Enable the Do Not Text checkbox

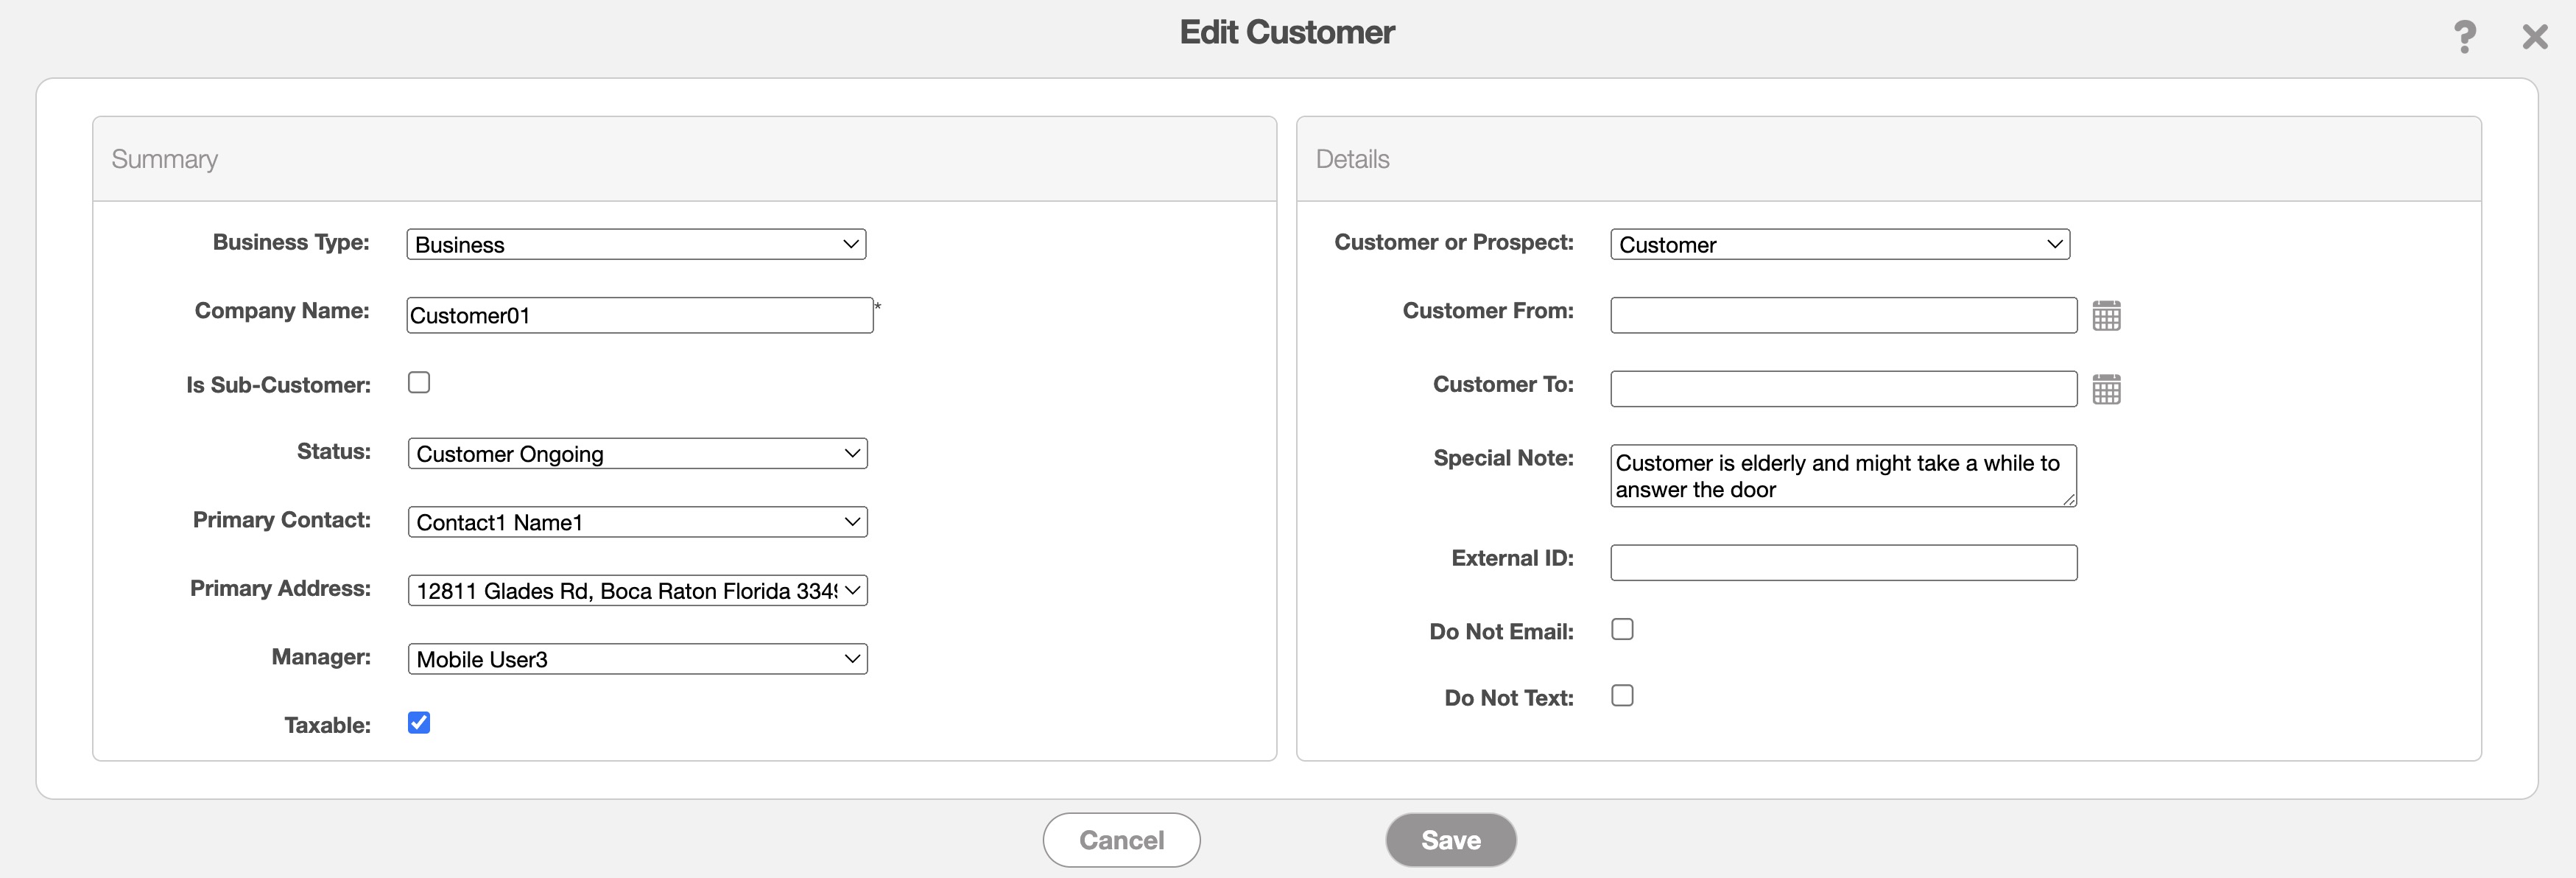[1622, 696]
